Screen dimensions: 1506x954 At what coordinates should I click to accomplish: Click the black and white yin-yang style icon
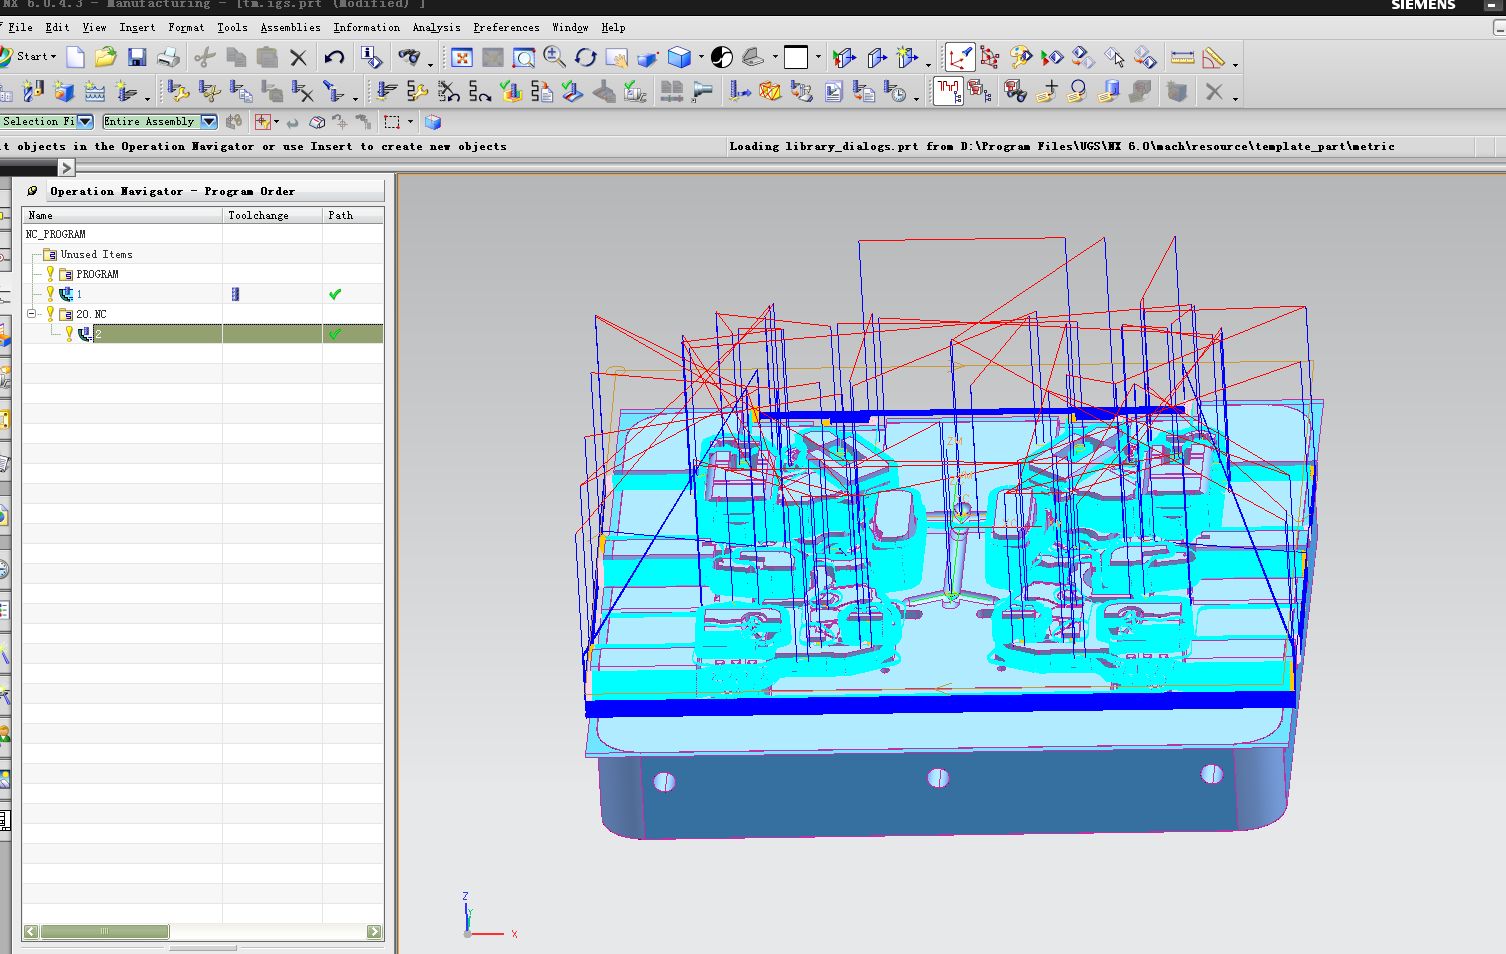[721, 57]
